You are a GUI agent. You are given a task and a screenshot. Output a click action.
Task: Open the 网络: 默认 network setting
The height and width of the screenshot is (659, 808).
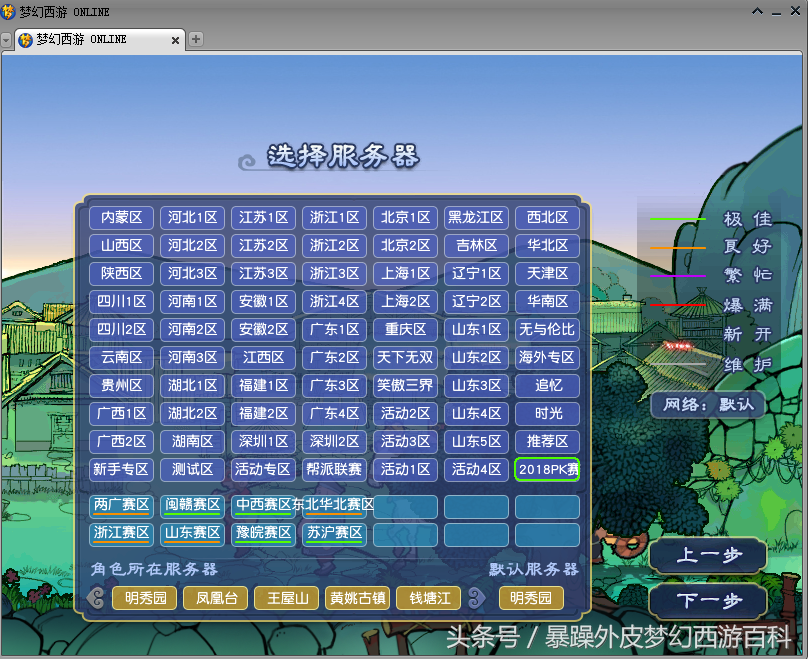click(x=708, y=404)
